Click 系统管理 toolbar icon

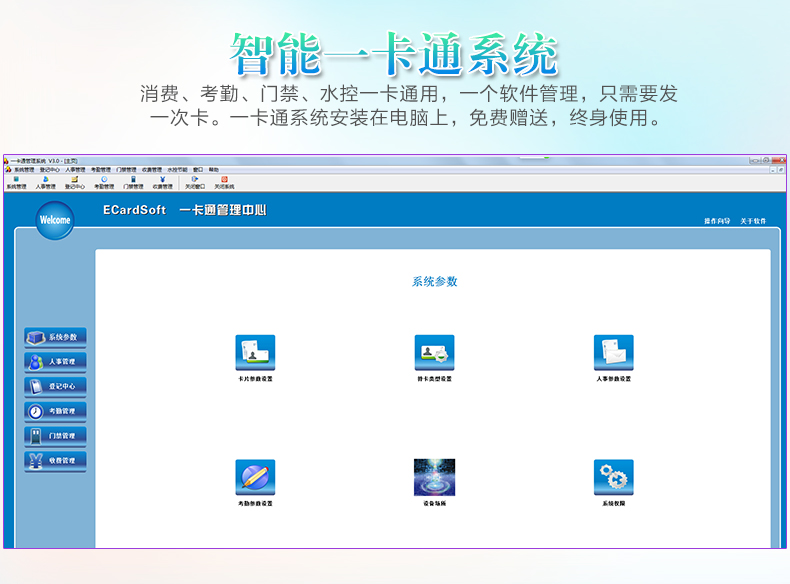pyautogui.click(x=17, y=182)
